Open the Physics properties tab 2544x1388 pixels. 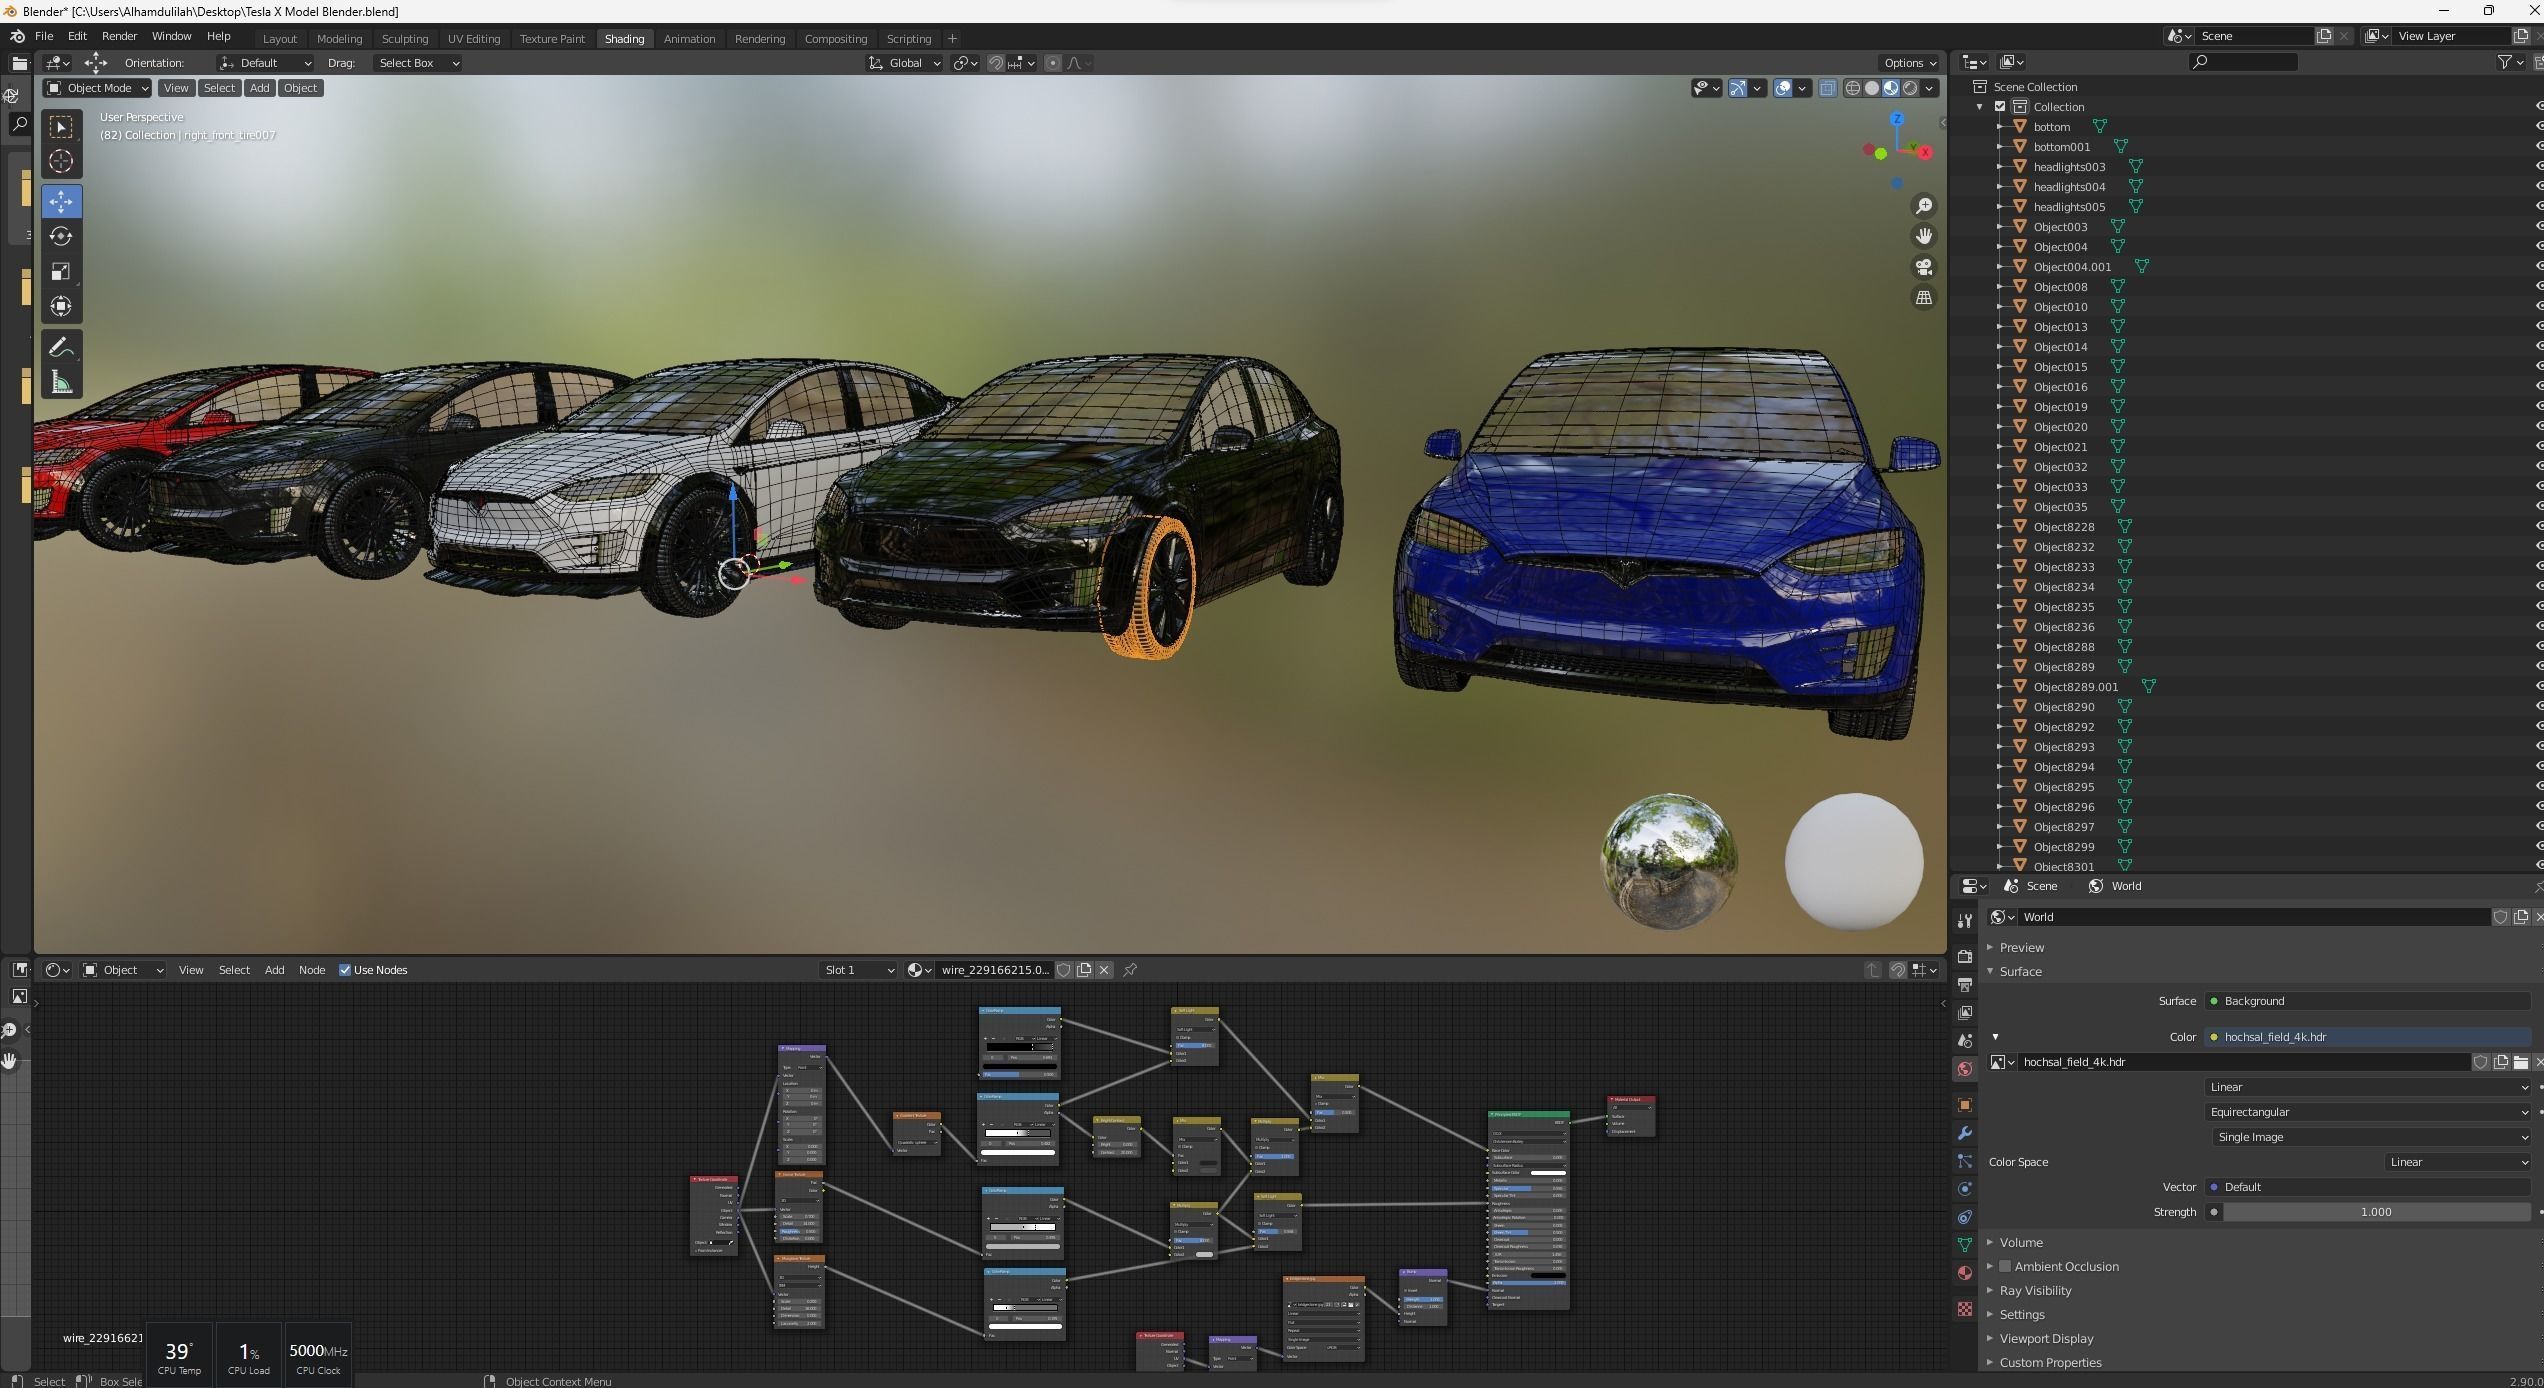click(x=1964, y=1189)
